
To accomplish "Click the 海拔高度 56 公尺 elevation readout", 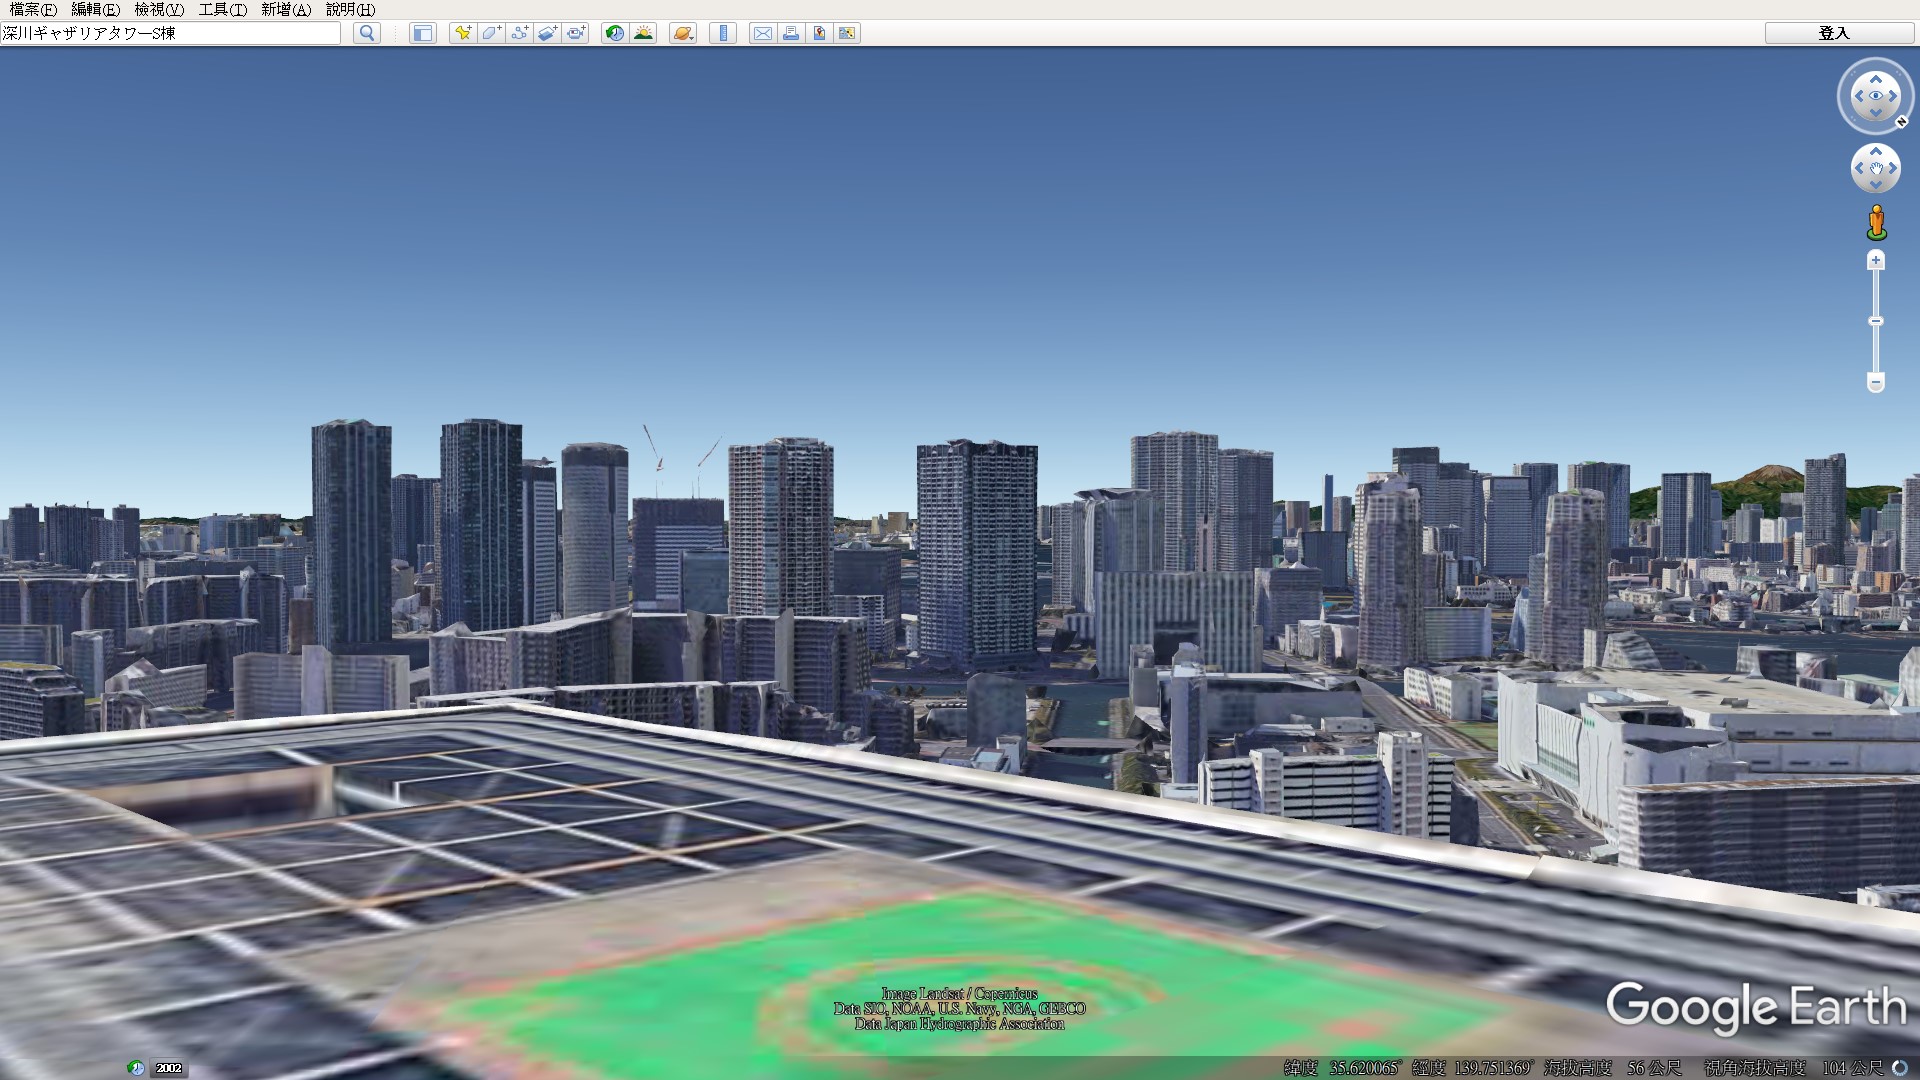I will 1612,1068.
